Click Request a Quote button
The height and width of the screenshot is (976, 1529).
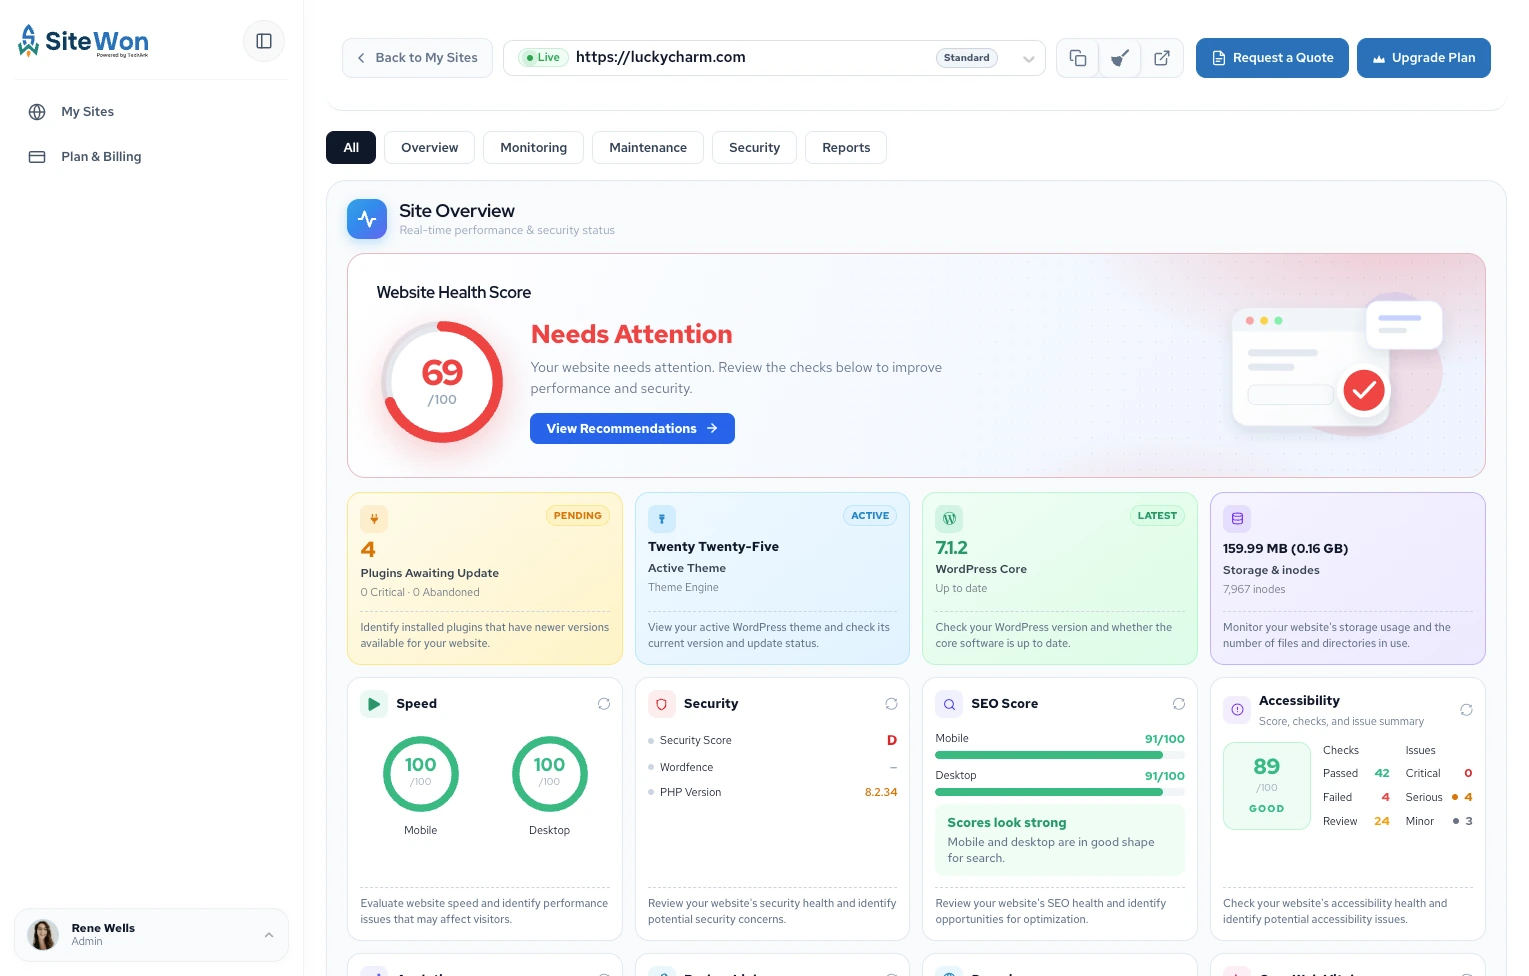tap(1272, 58)
